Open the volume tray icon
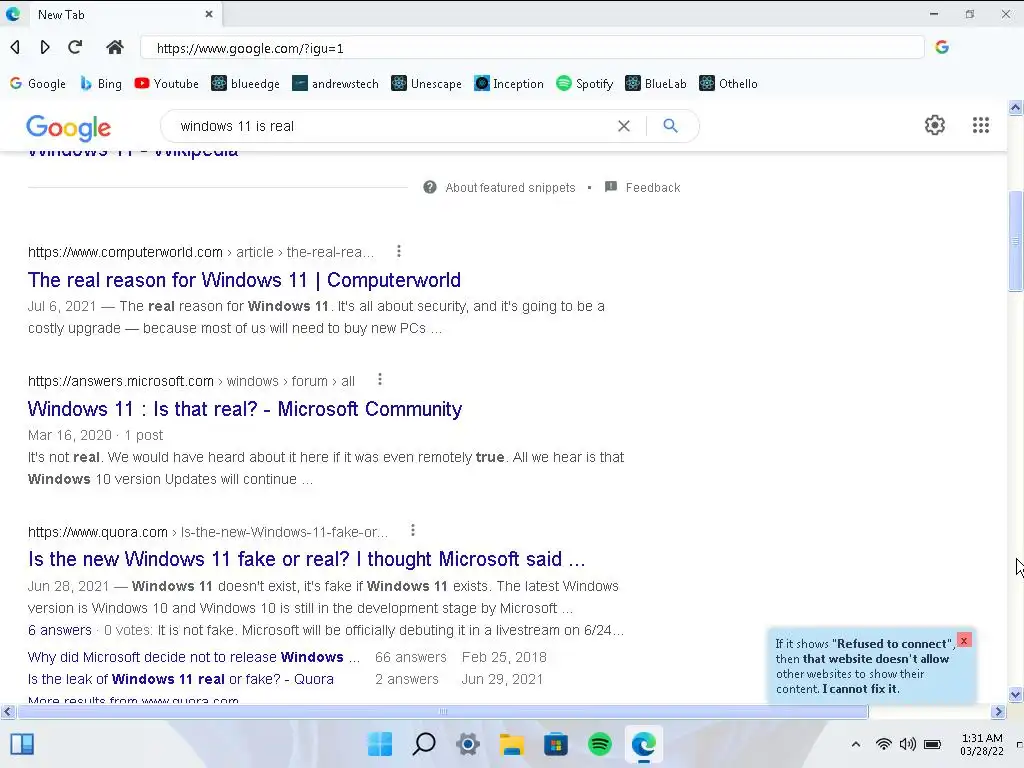This screenshot has height=768, width=1024. (x=907, y=744)
